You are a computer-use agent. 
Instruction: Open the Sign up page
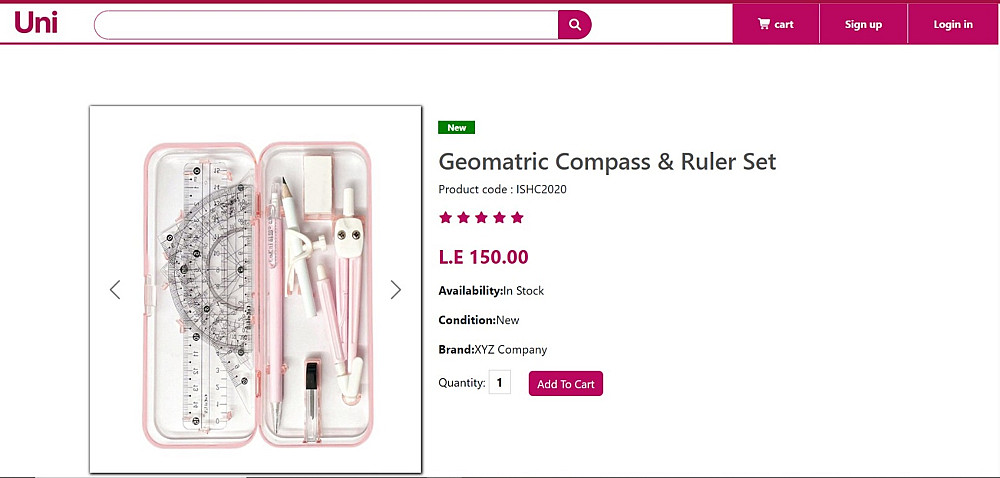click(863, 24)
